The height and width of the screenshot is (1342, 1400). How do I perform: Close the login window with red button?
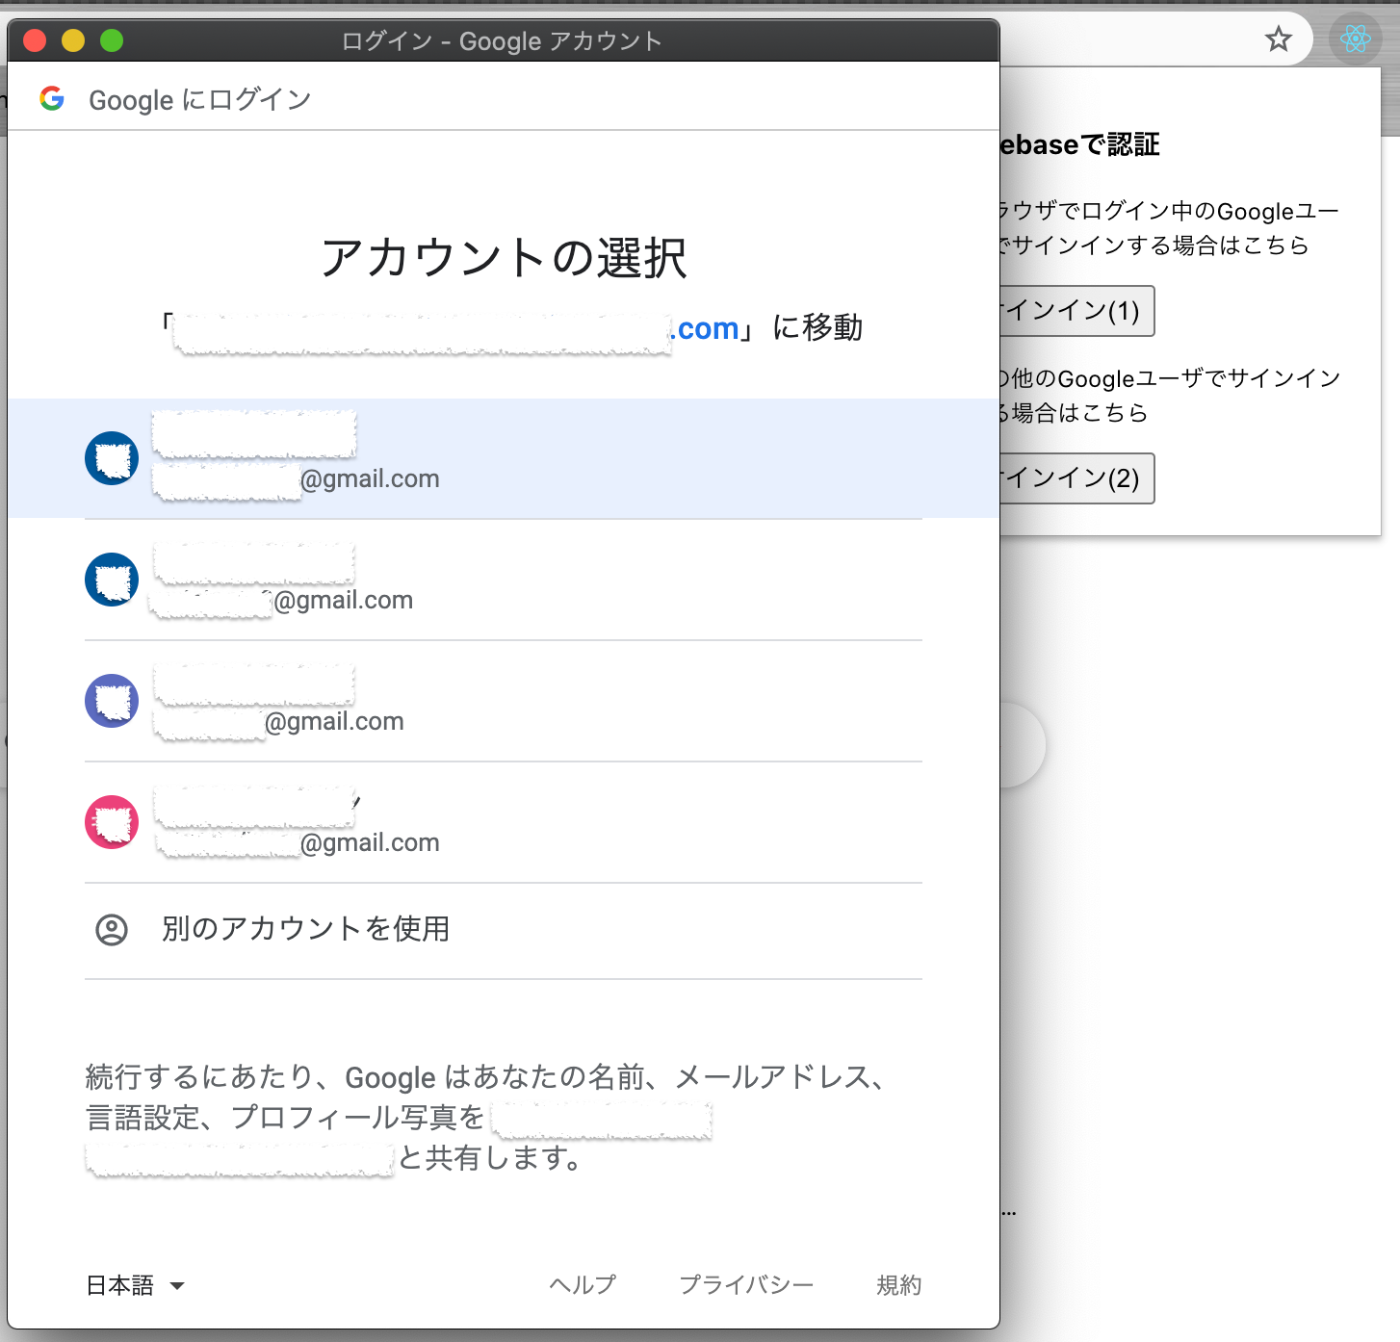point(35,40)
